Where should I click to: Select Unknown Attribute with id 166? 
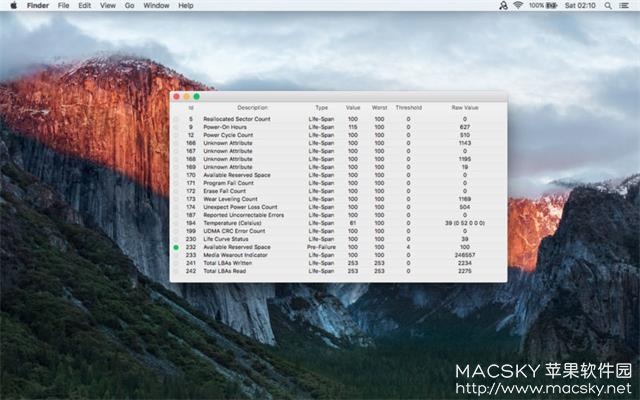(338, 143)
